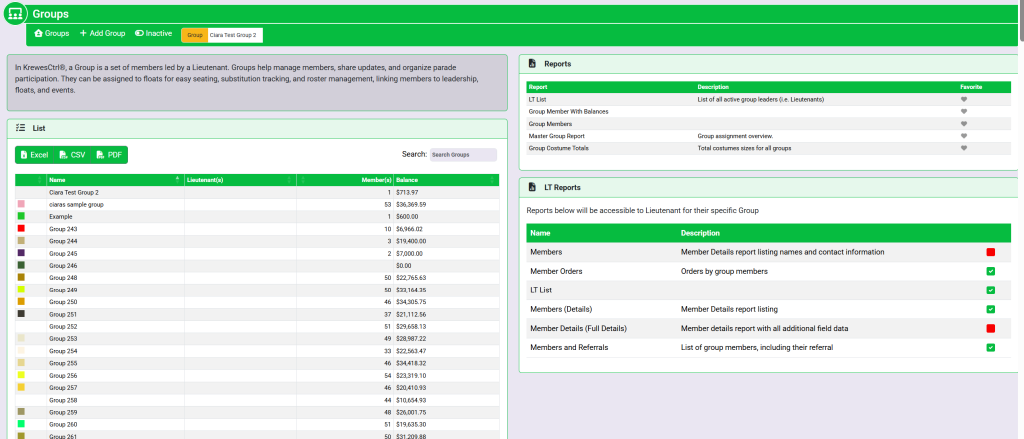Click heart icon for Group Members report
The width and height of the screenshot is (1024, 439).
pyautogui.click(x=964, y=124)
